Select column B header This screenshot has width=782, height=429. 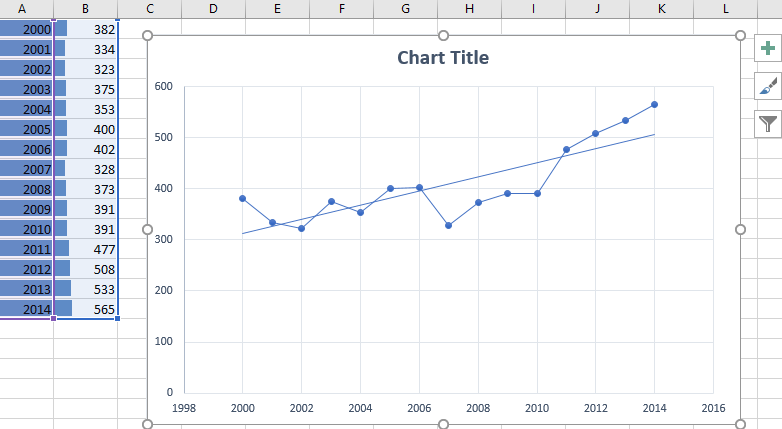(x=85, y=9)
